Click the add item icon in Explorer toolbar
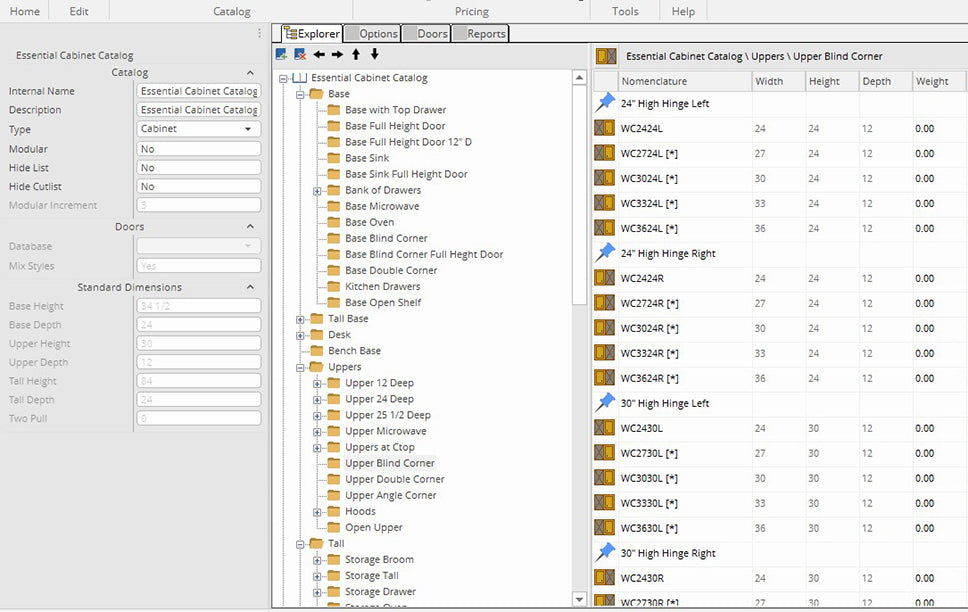The width and height of the screenshot is (968, 612). (x=282, y=54)
